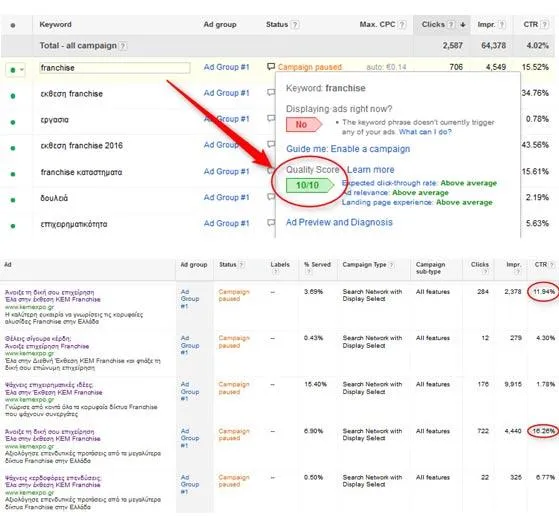Click speech bubble icon in εκθεση franchise row
Image resolution: width=559 pixels, height=516 pixels.
point(271,93)
